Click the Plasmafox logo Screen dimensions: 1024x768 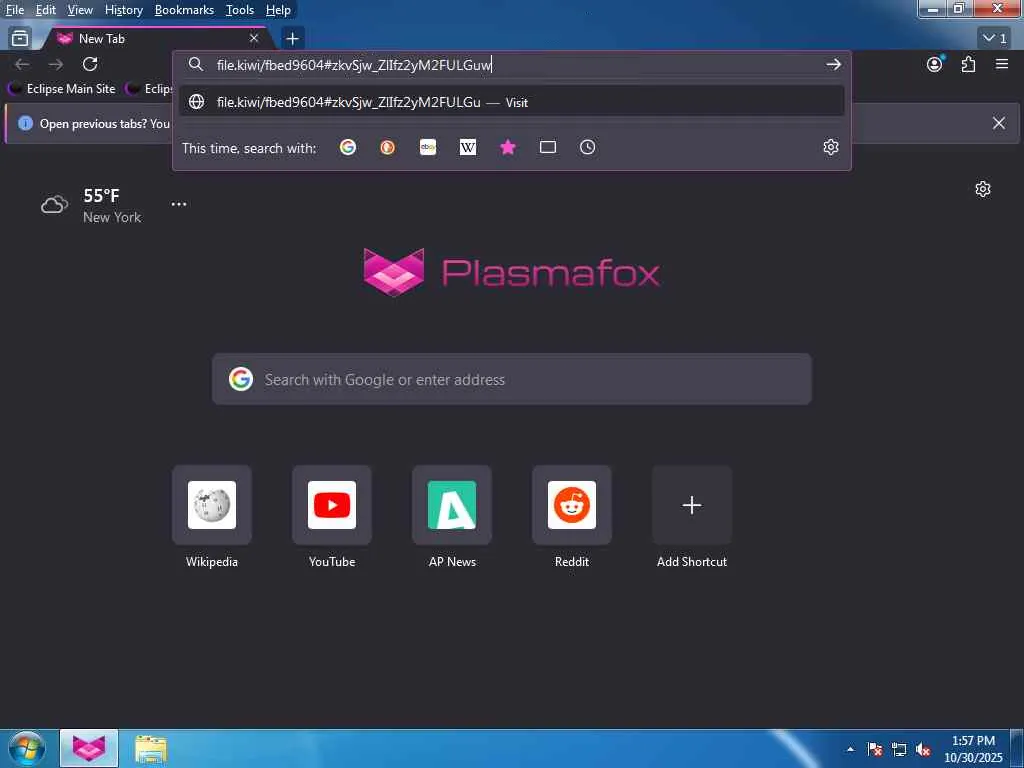(512, 272)
